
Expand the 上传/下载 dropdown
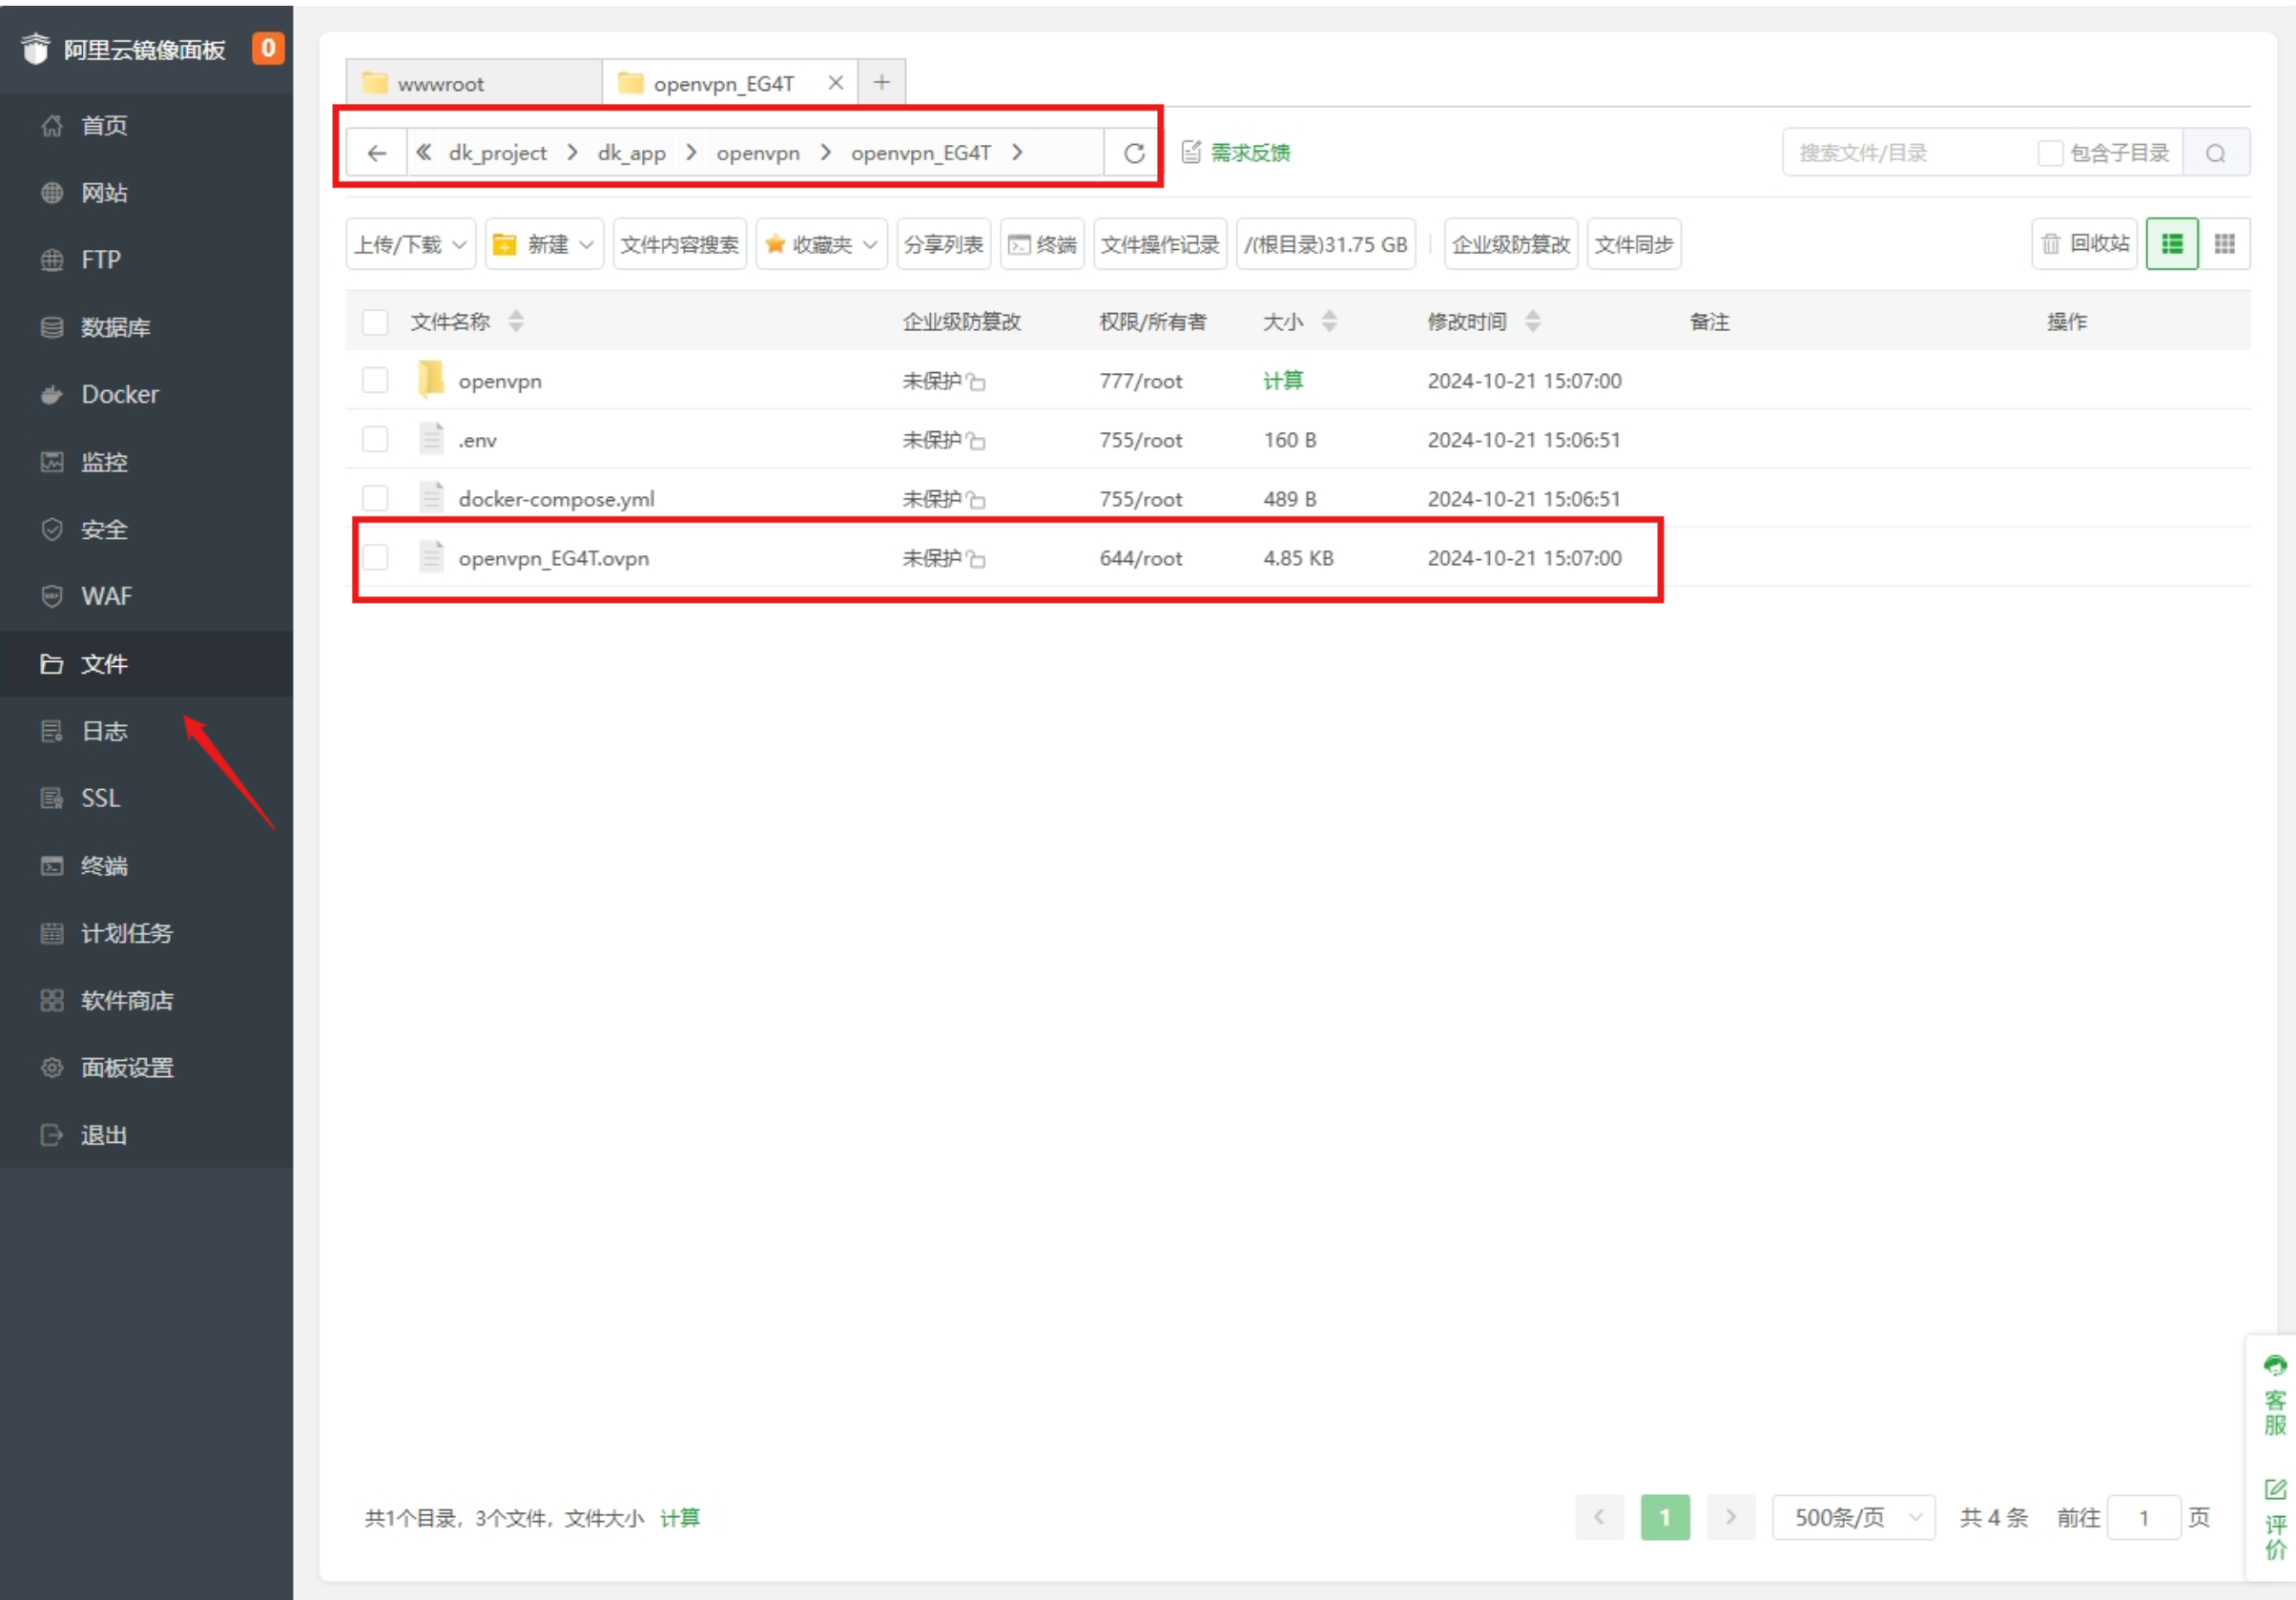point(410,244)
